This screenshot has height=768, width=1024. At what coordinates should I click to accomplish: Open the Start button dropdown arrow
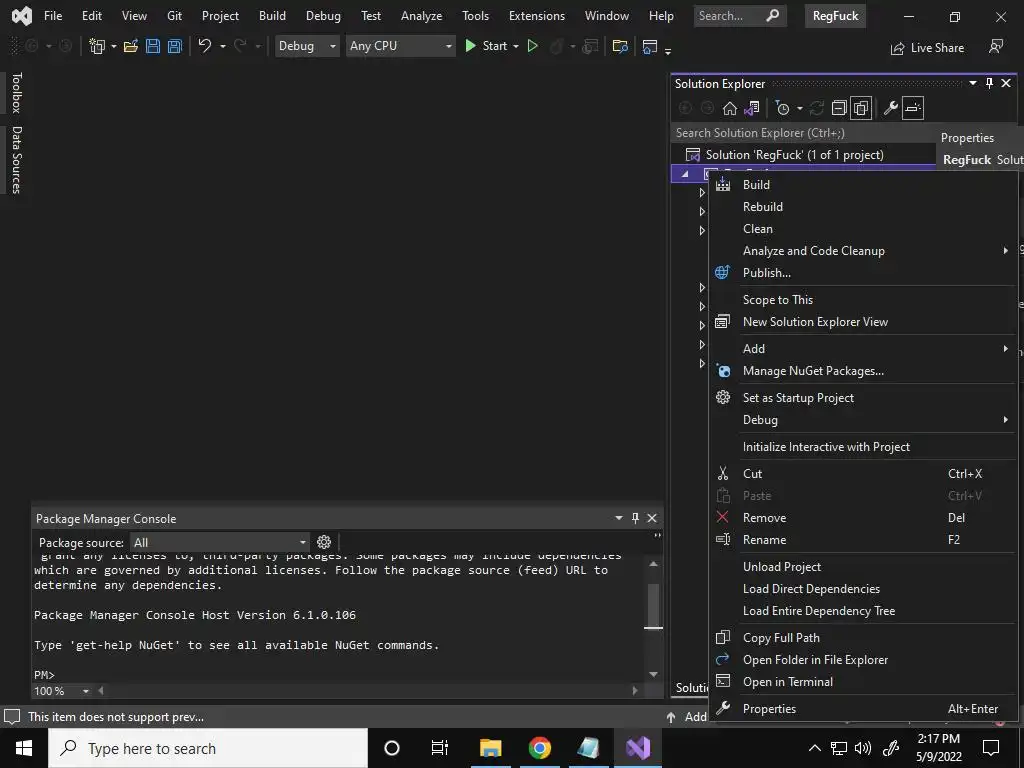click(516, 46)
